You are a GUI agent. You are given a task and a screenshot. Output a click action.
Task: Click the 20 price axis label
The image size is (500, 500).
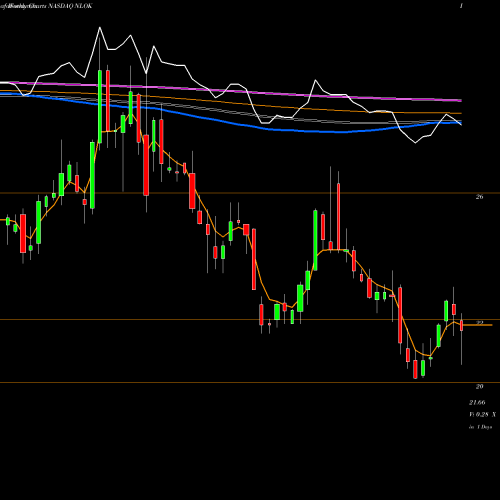(x=479, y=387)
